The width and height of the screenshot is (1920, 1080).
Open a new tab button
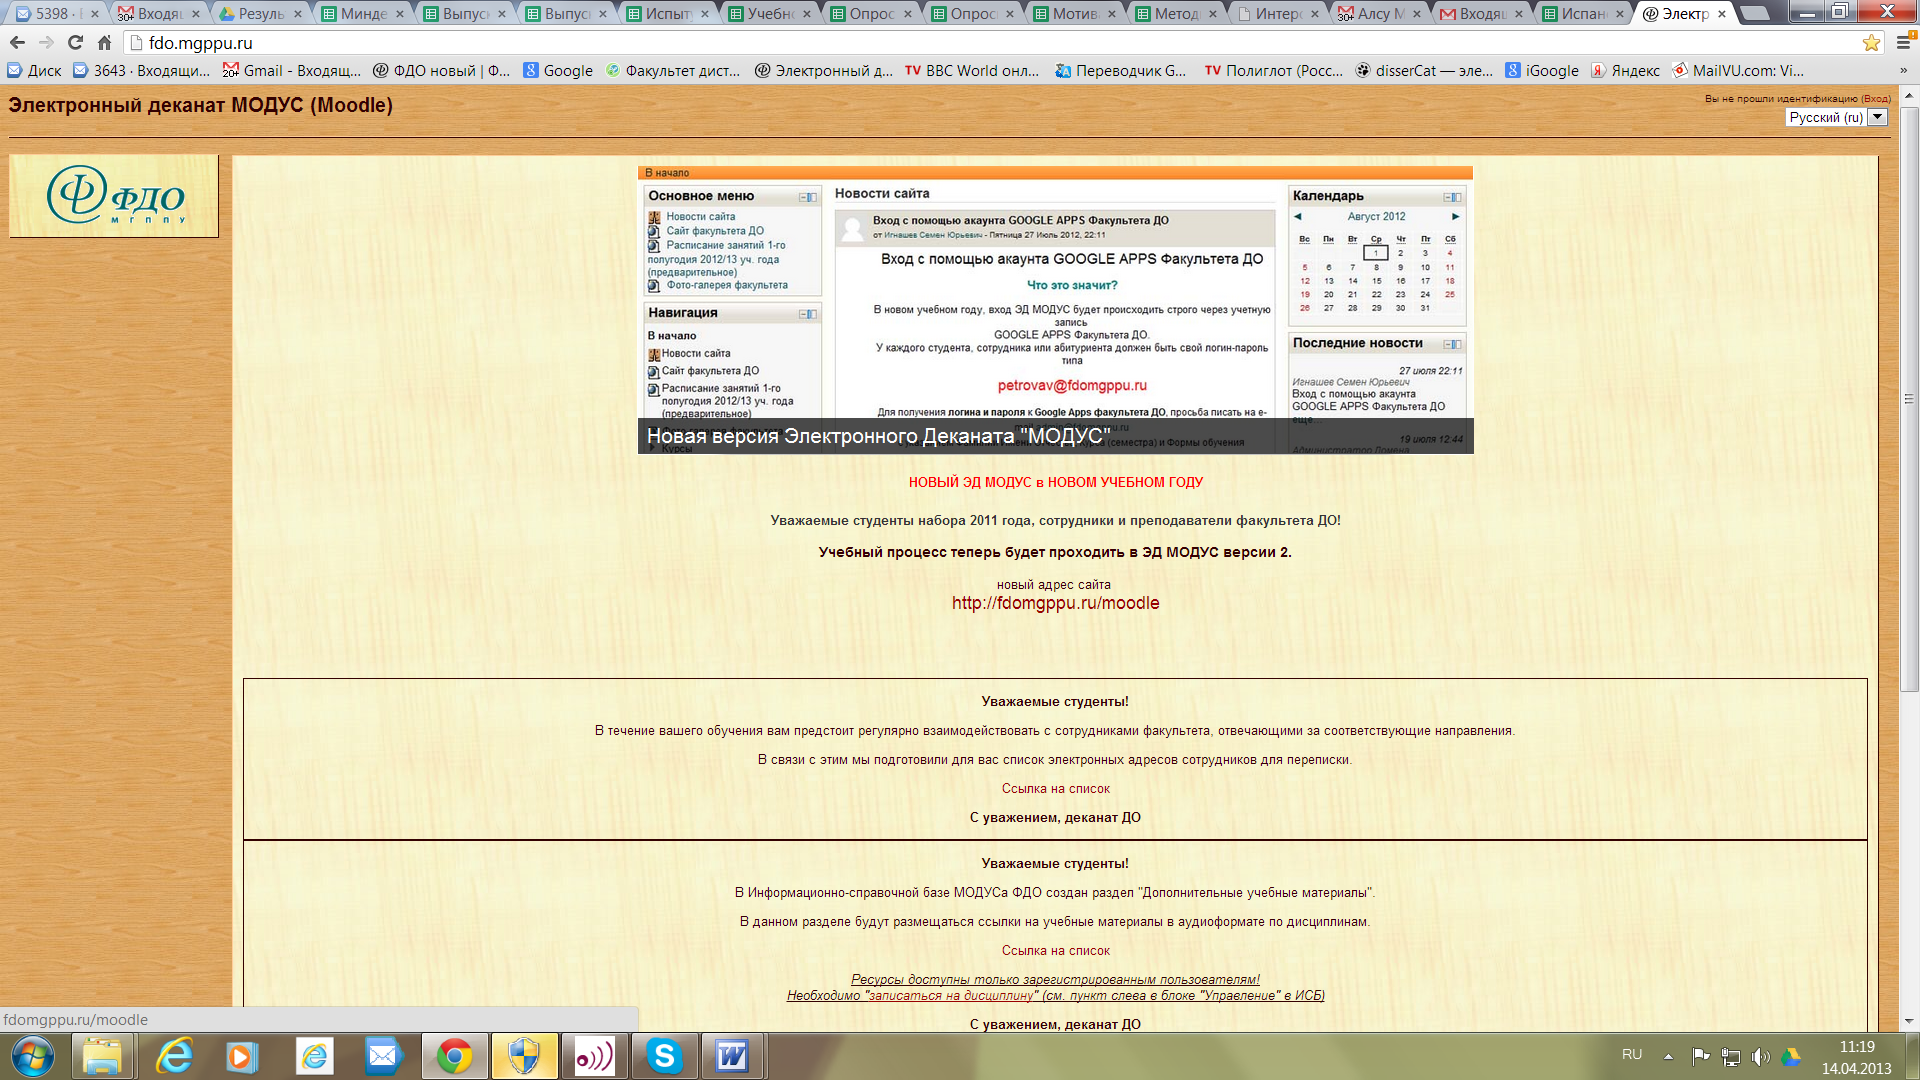(x=1754, y=14)
